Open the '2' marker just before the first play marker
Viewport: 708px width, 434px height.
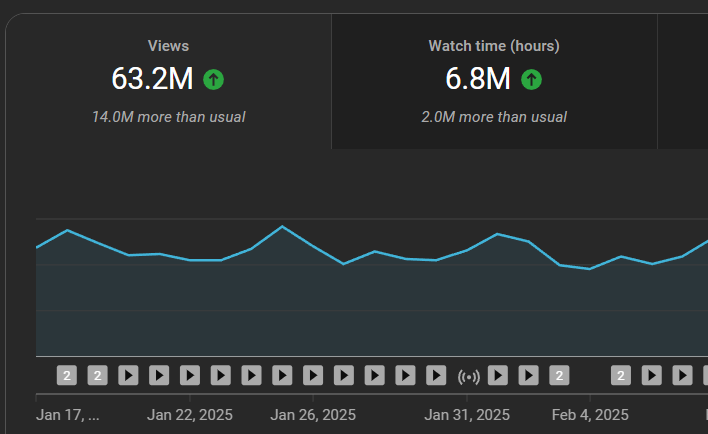(98, 375)
